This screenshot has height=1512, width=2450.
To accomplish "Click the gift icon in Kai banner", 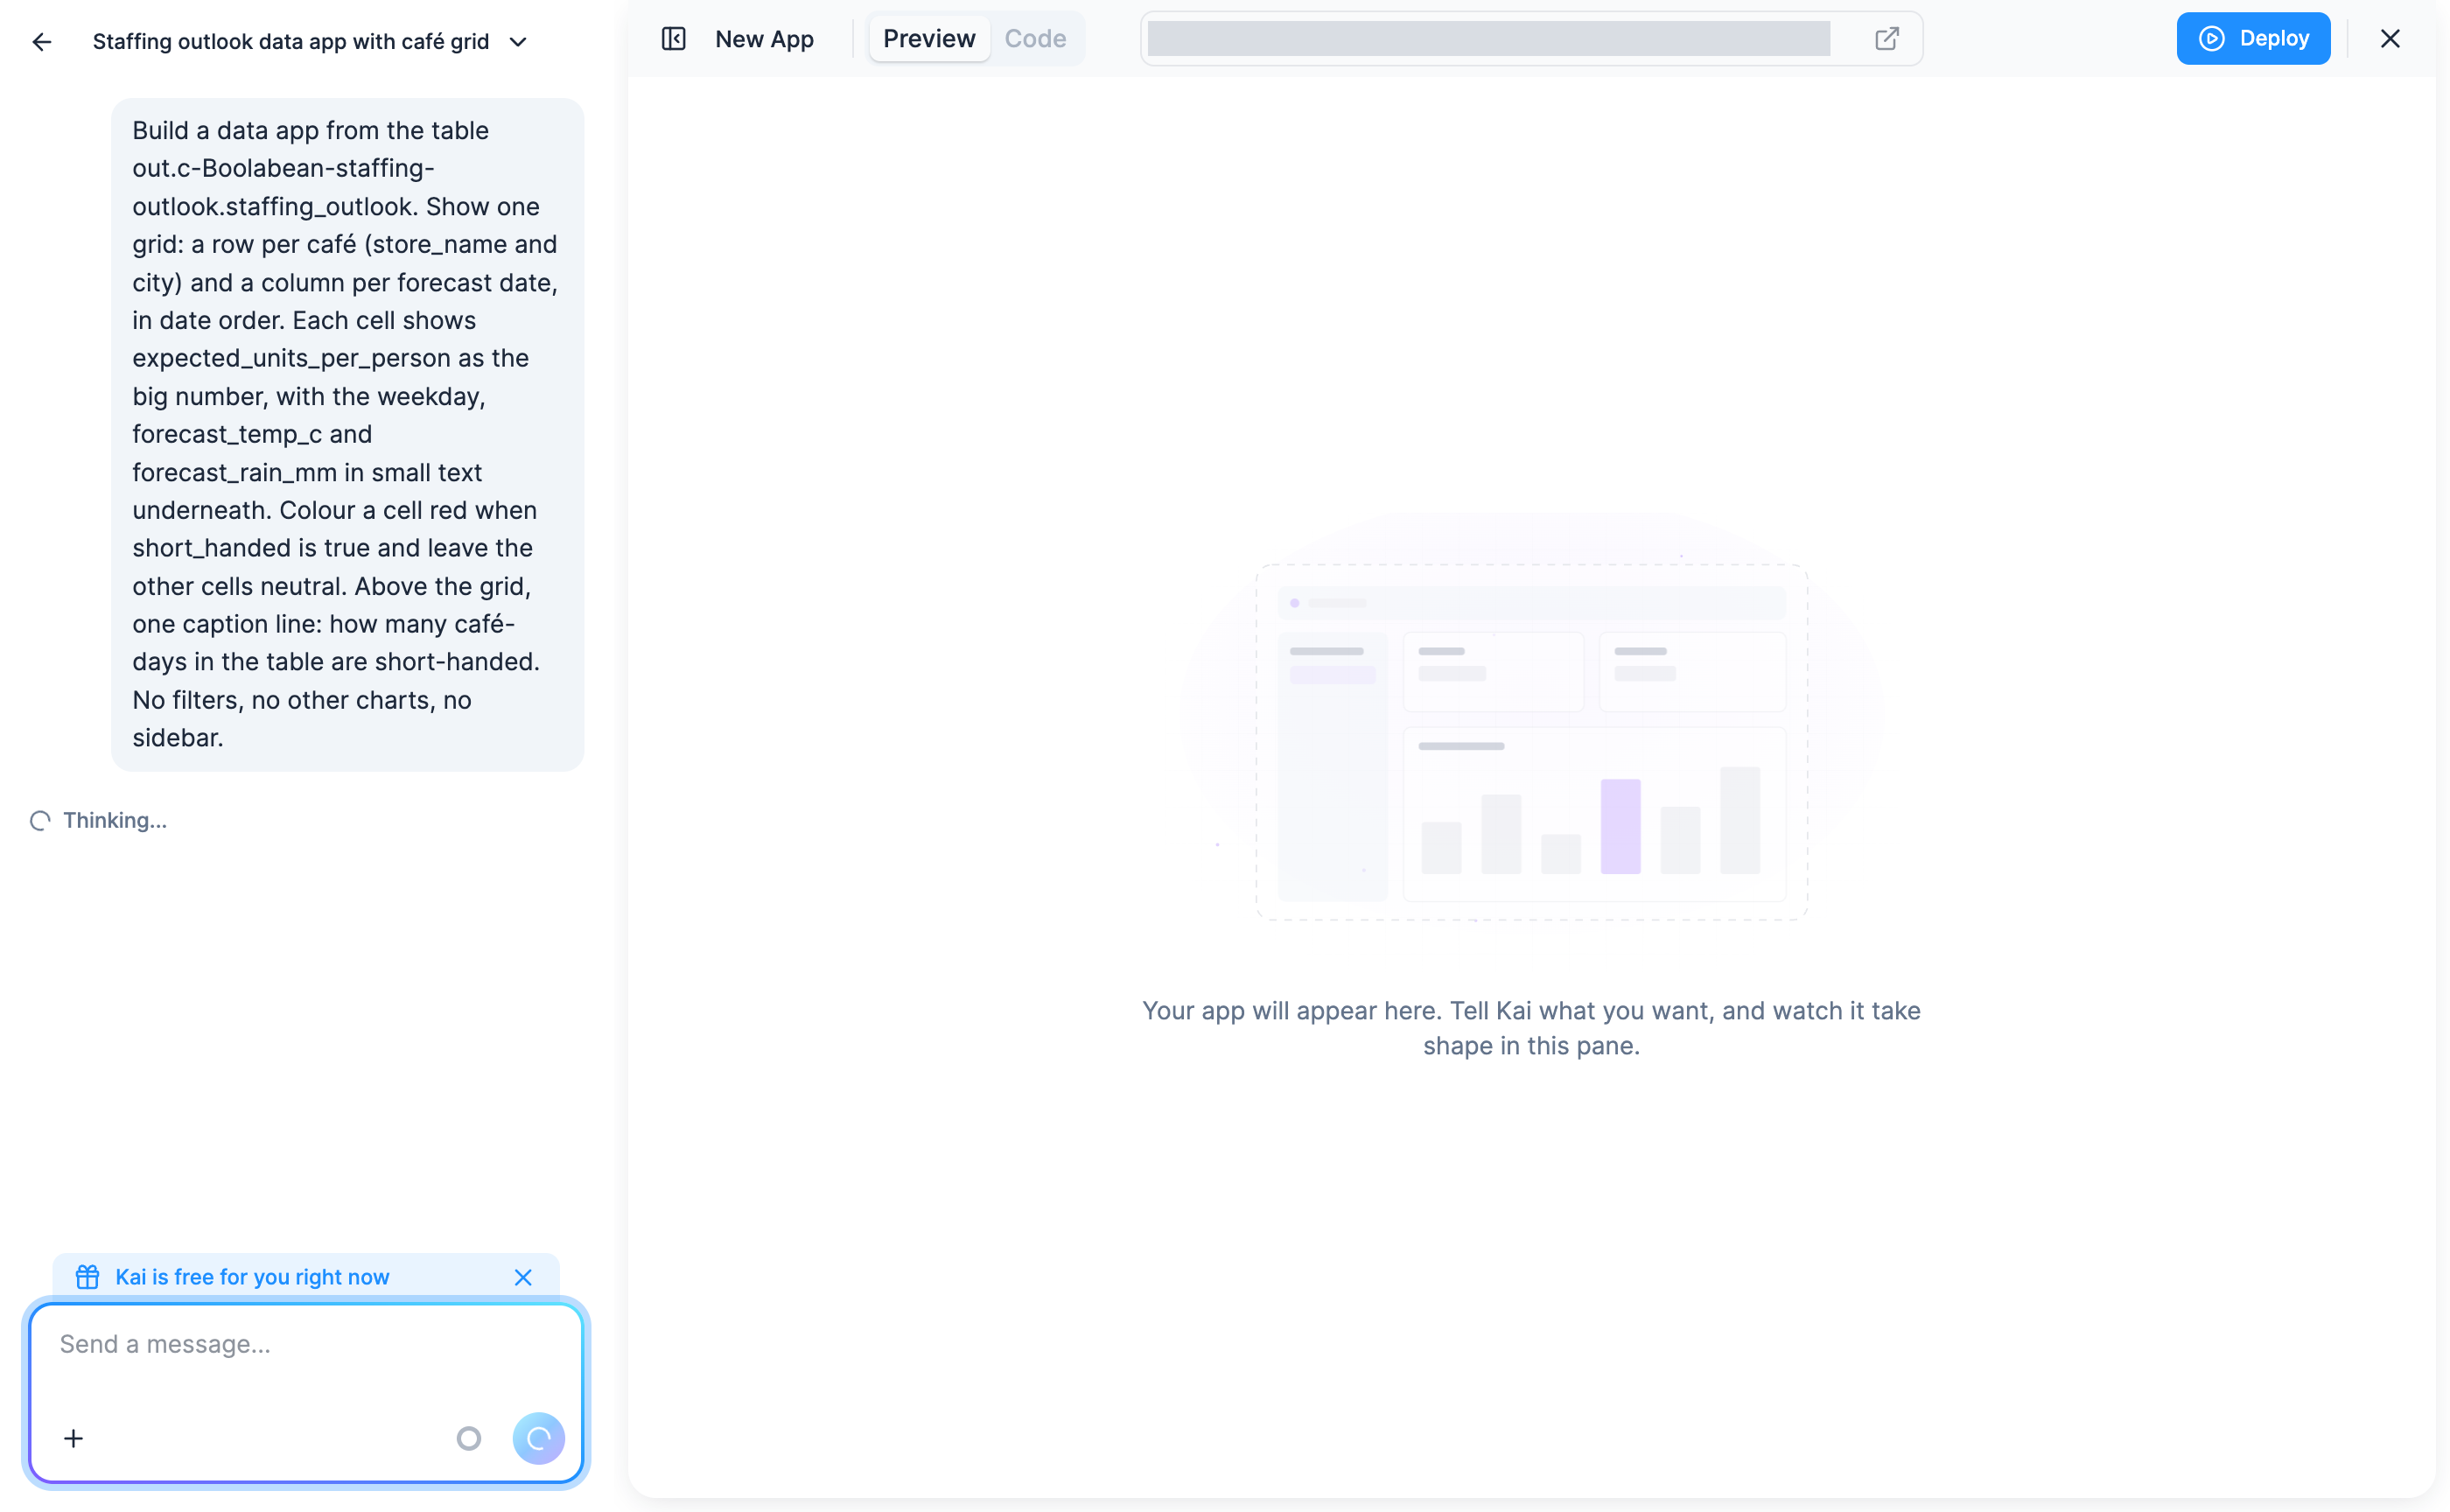I will click(88, 1277).
